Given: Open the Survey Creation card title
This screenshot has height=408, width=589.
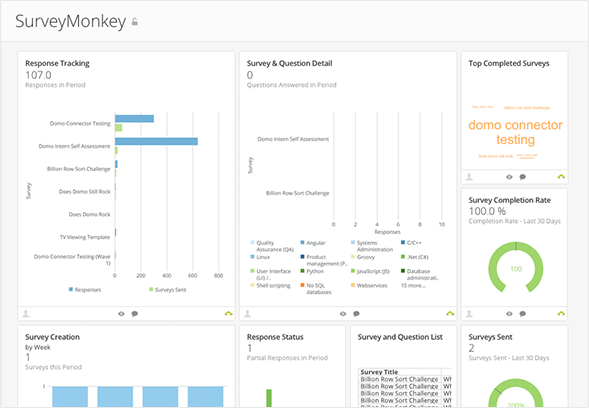Looking at the screenshot, I should point(53,337).
